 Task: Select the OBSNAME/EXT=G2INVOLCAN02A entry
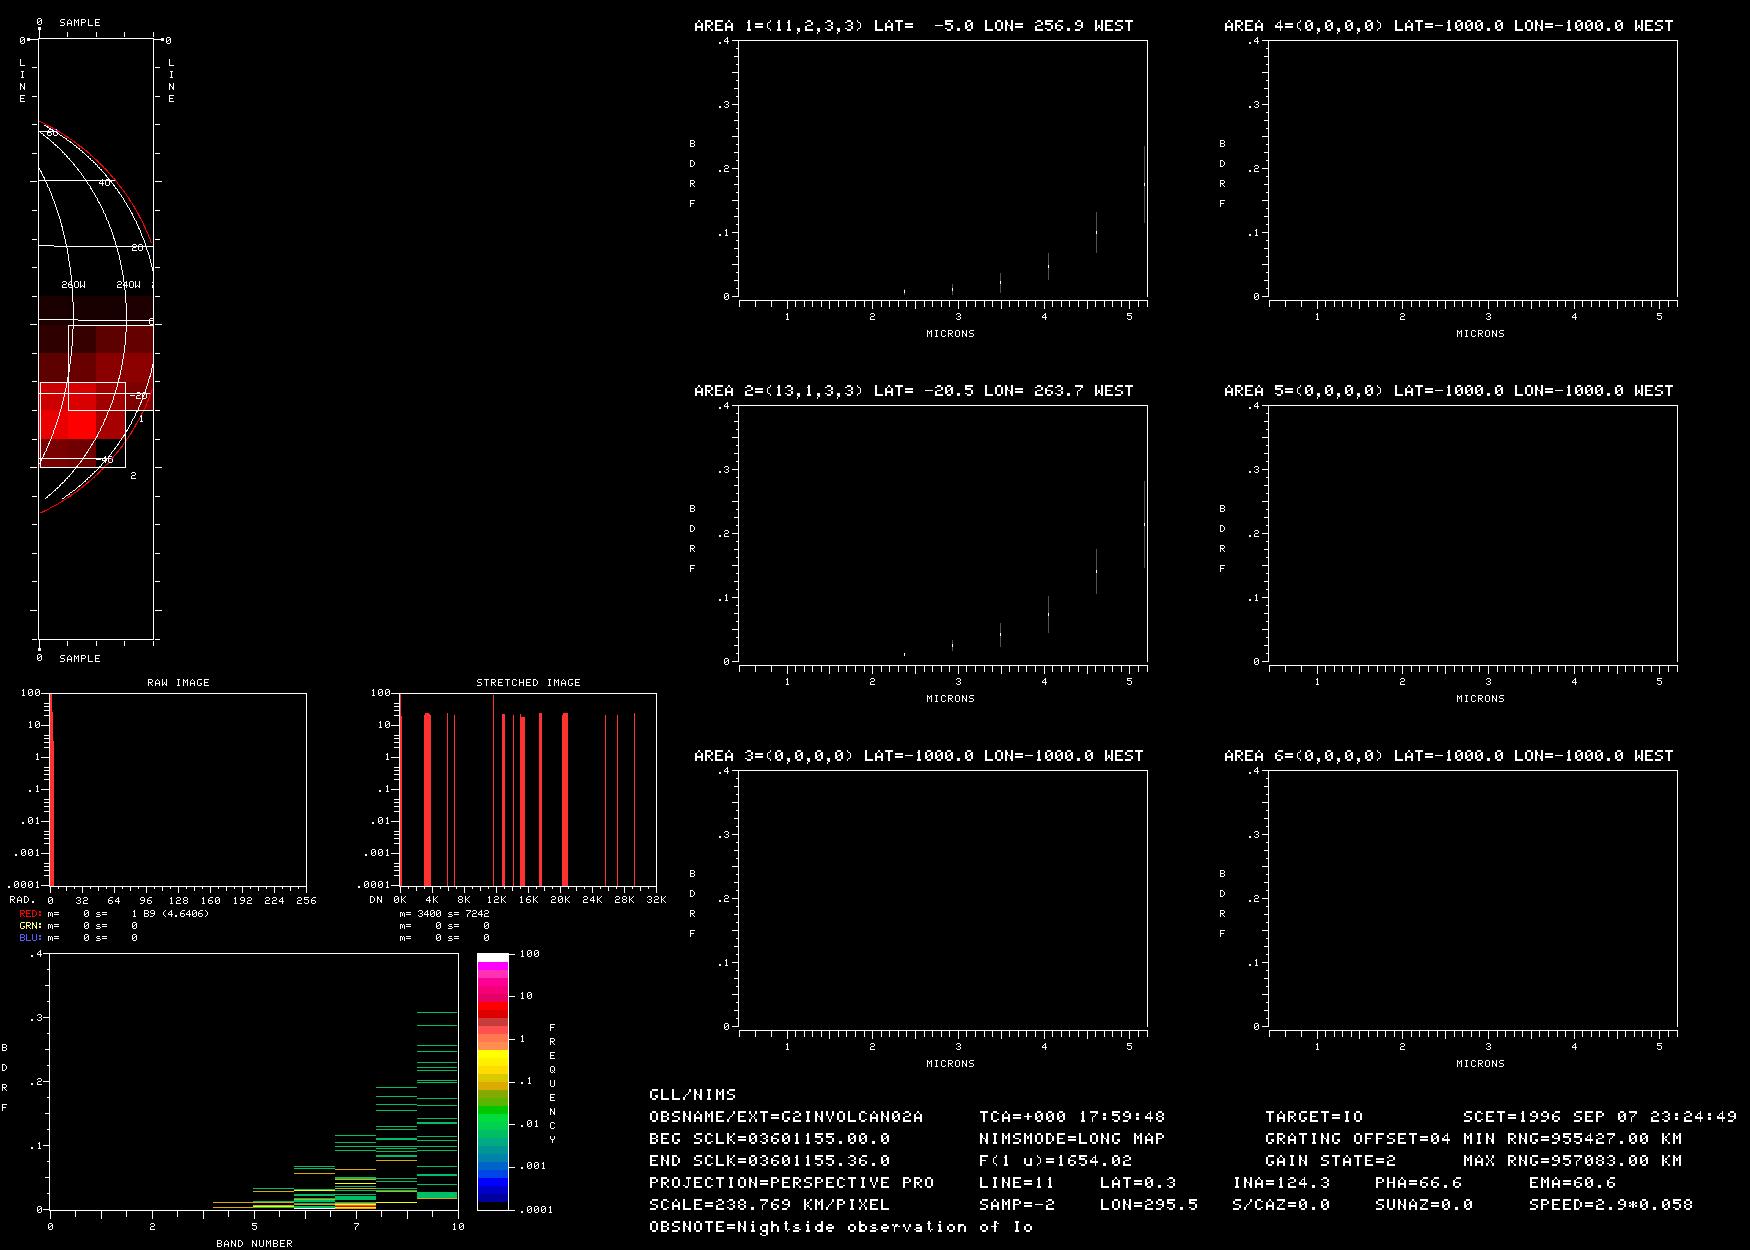[x=786, y=1117]
